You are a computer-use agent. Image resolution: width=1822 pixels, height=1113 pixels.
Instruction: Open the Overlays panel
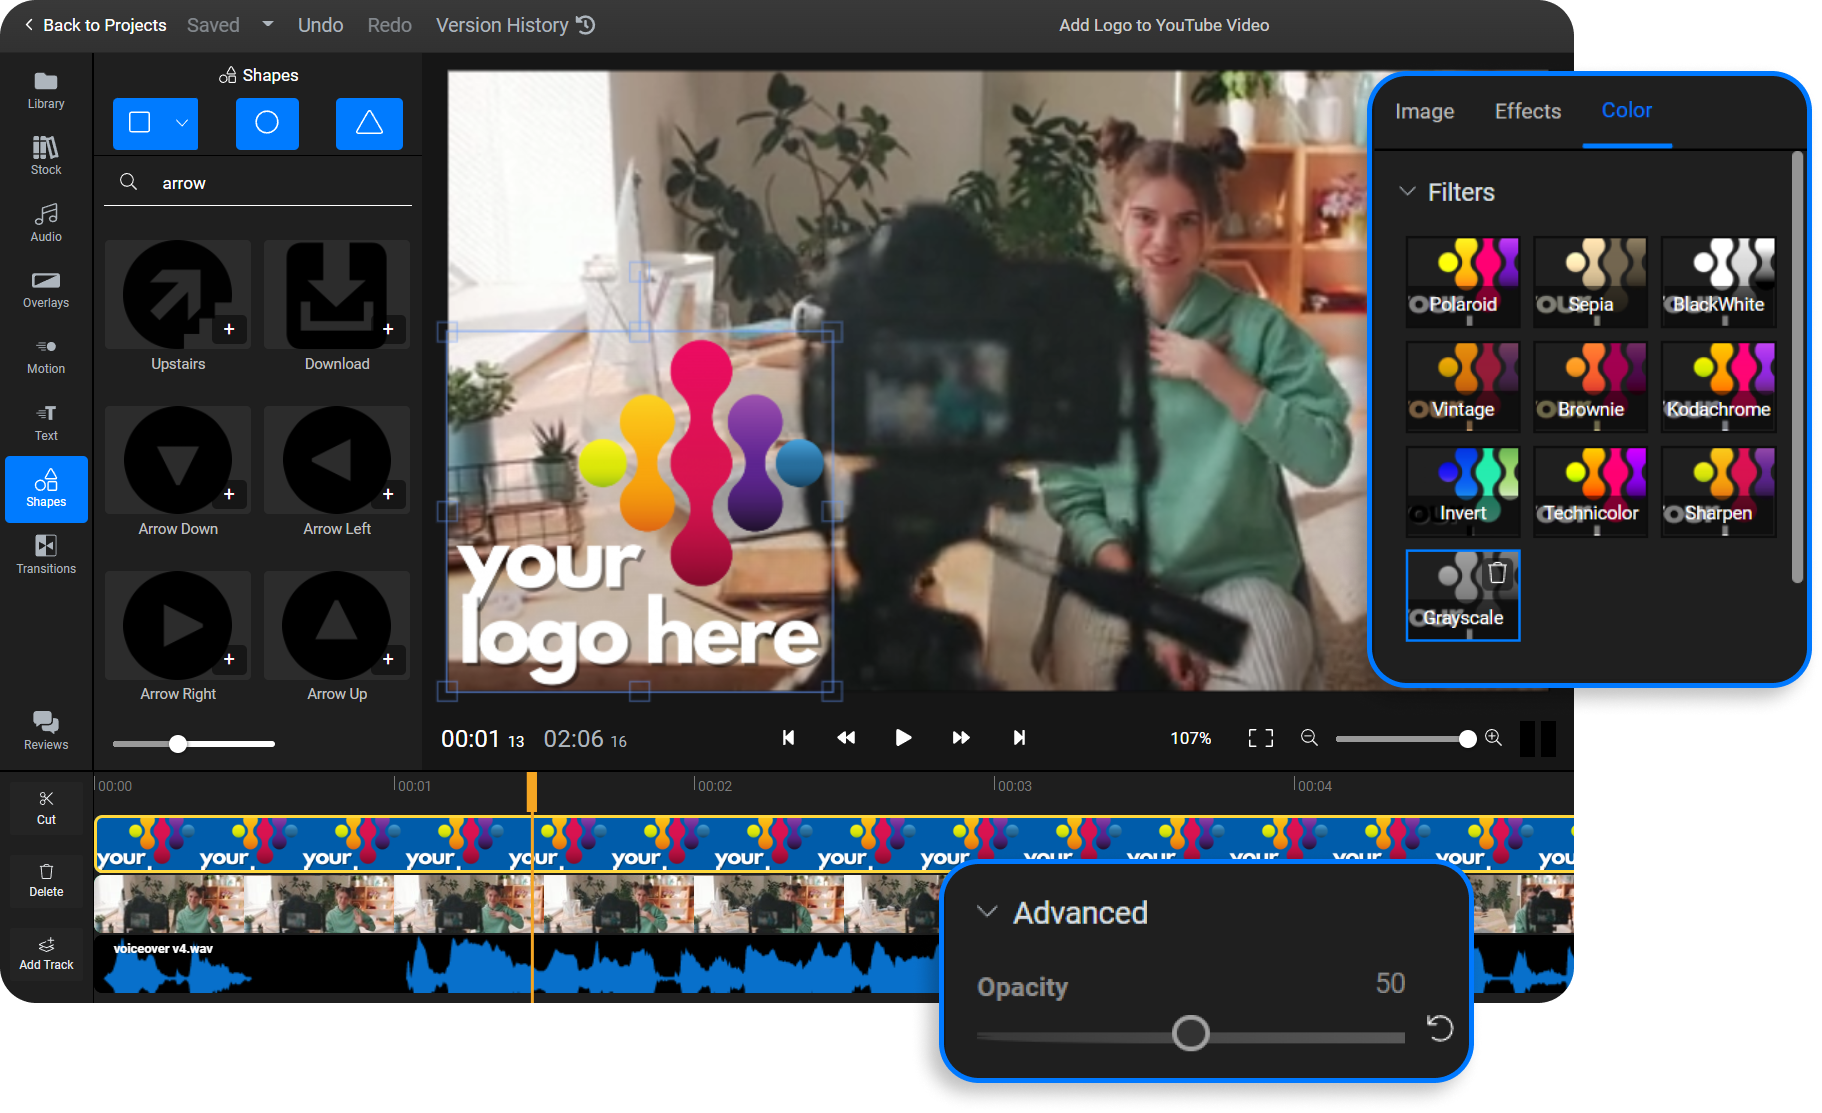[x=46, y=289]
